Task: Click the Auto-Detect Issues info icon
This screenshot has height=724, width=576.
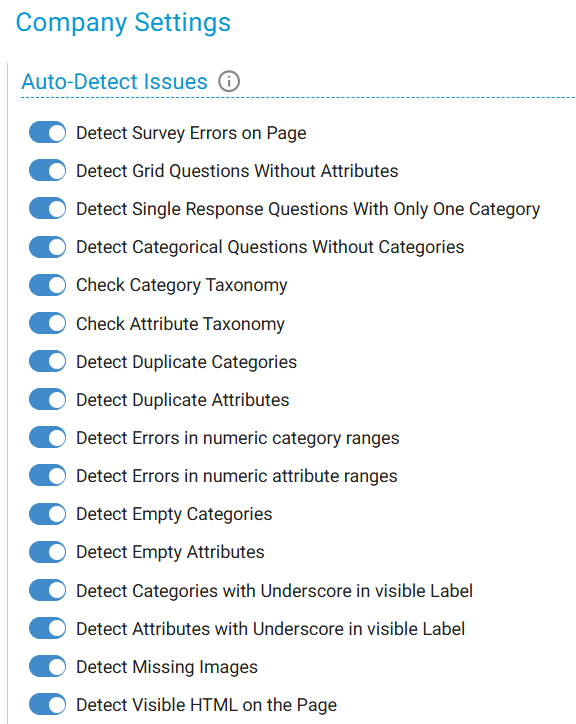Action: (x=229, y=82)
